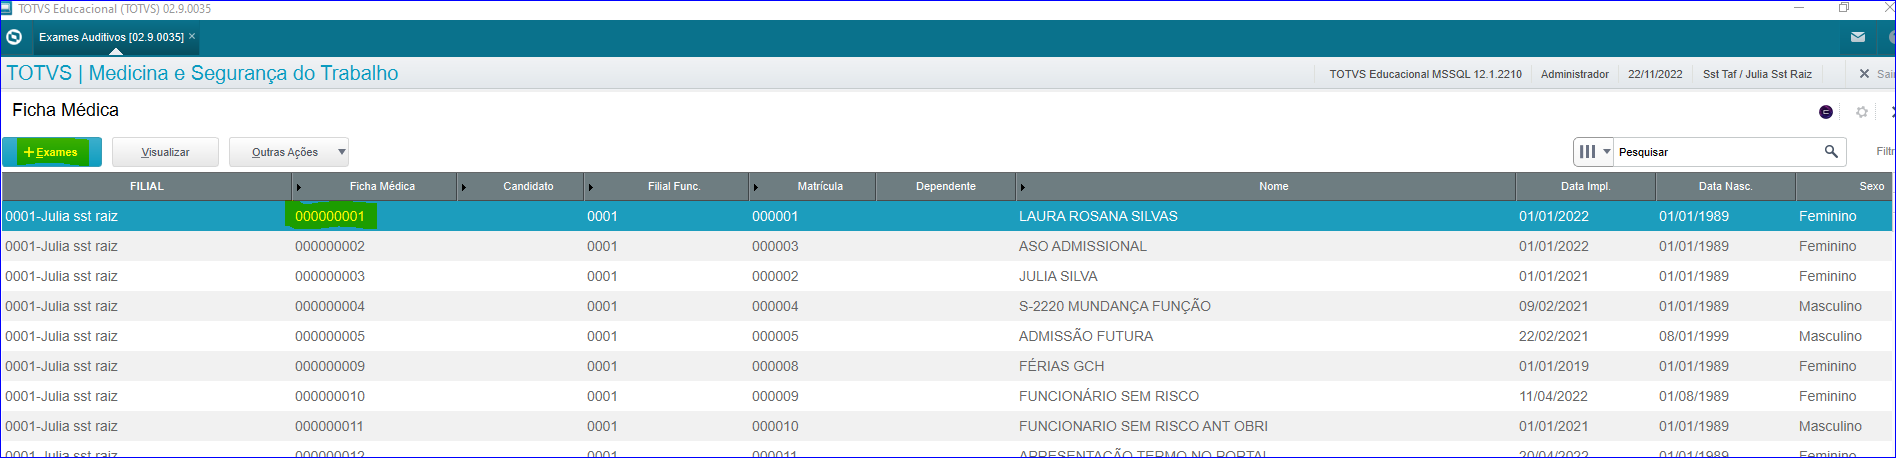The width and height of the screenshot is (1896, 458).
Task: Click the Data Nasc. column header
Action: point(1725,186)
